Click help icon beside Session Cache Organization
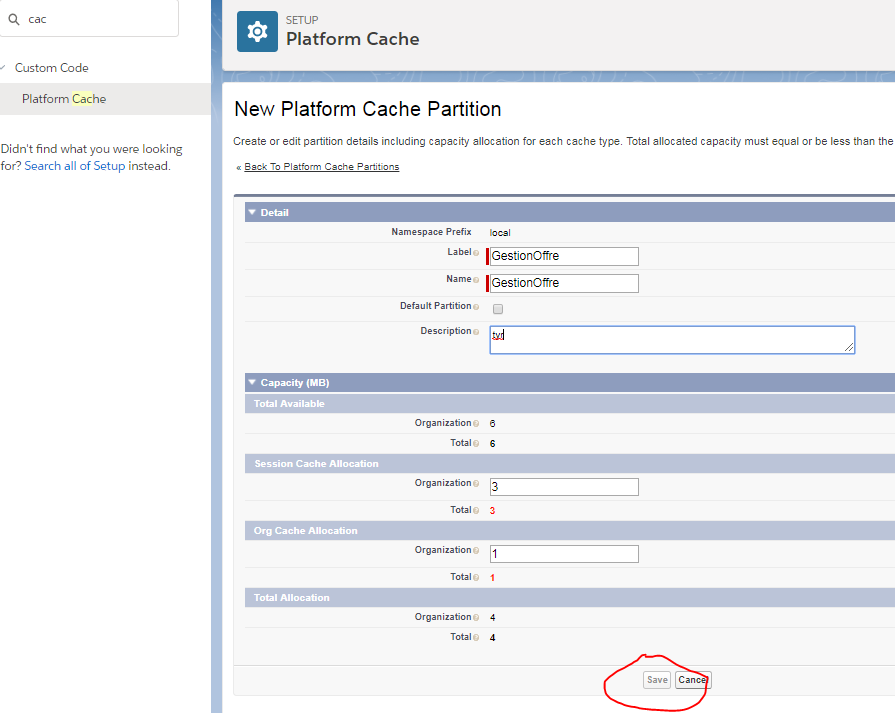The width and height of the screenshot is (895, 713). click(x=476, y=484)
